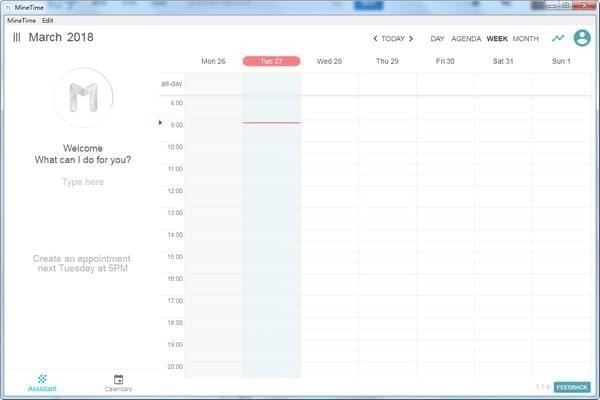Image resolution: width=600 pixels, height=400 pixels.
Task: Go to the previous week arrow
Action: point(375,39)
